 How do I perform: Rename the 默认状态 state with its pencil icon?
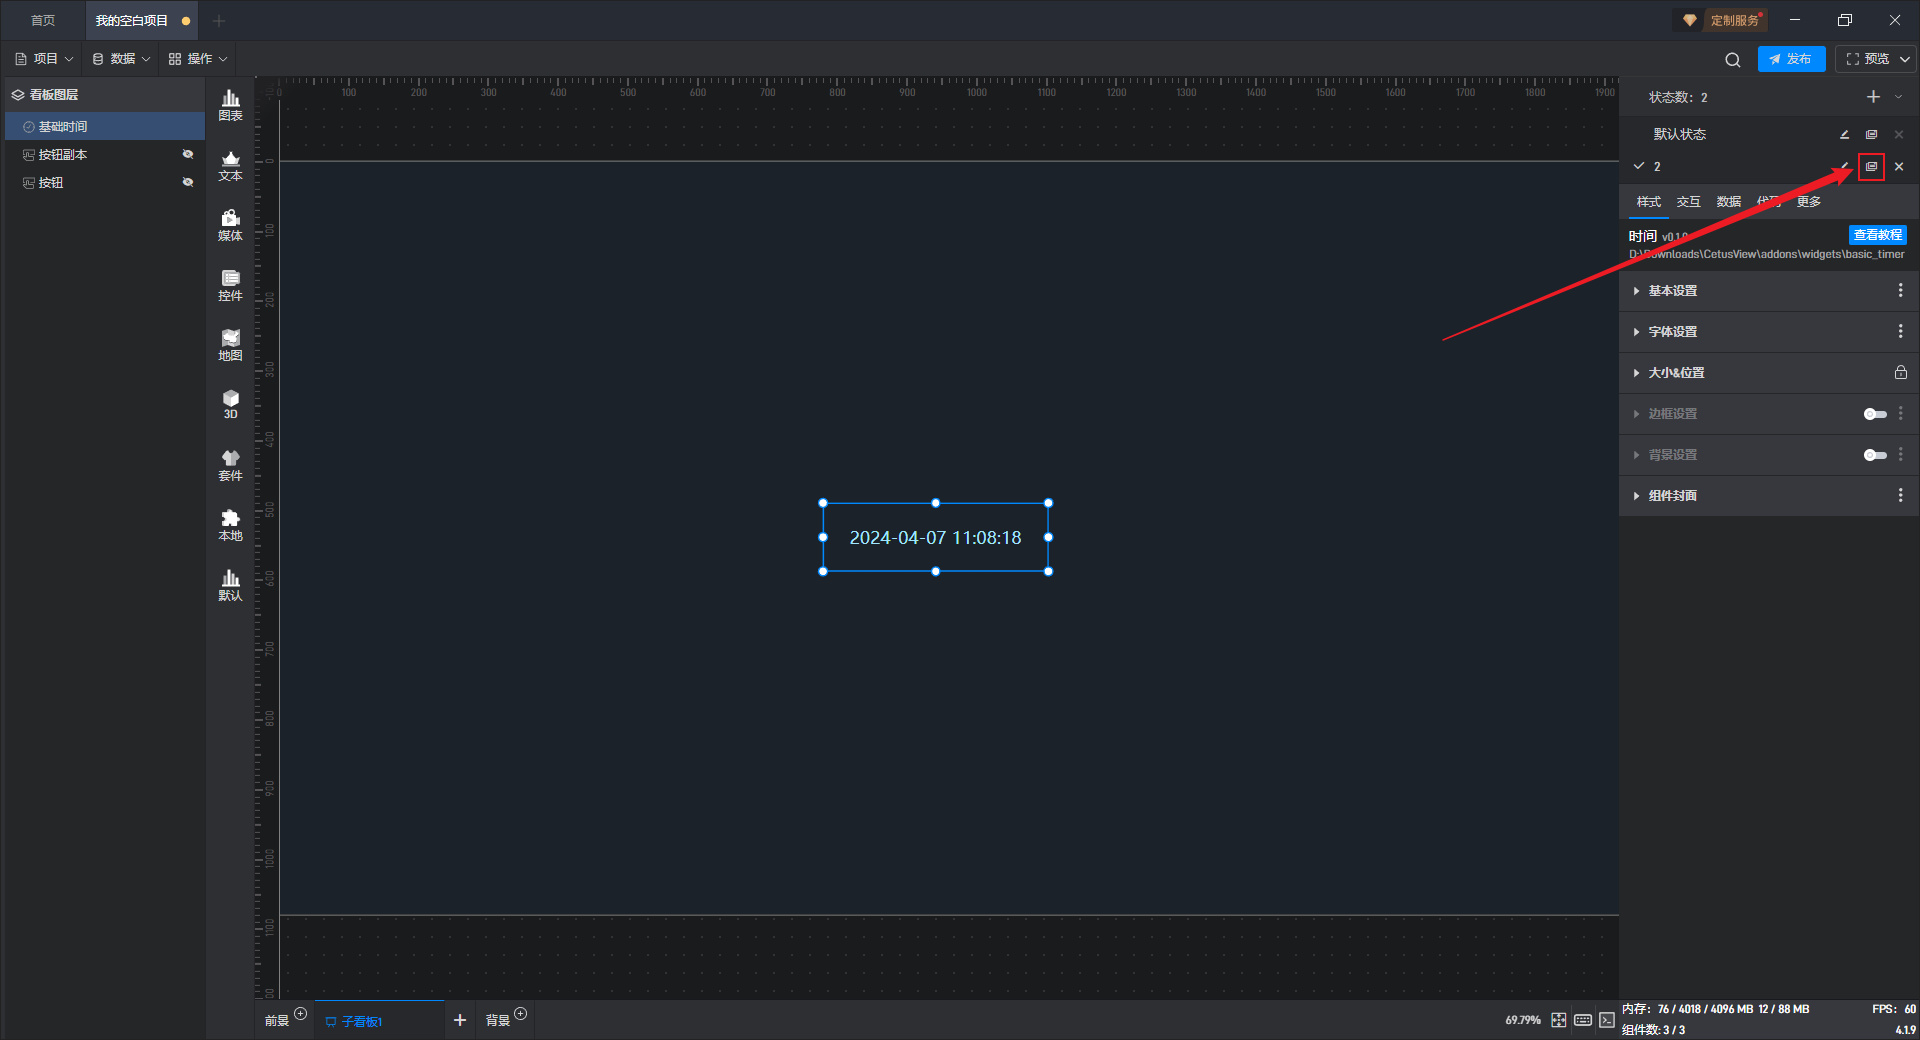(x=1844, y=134)
